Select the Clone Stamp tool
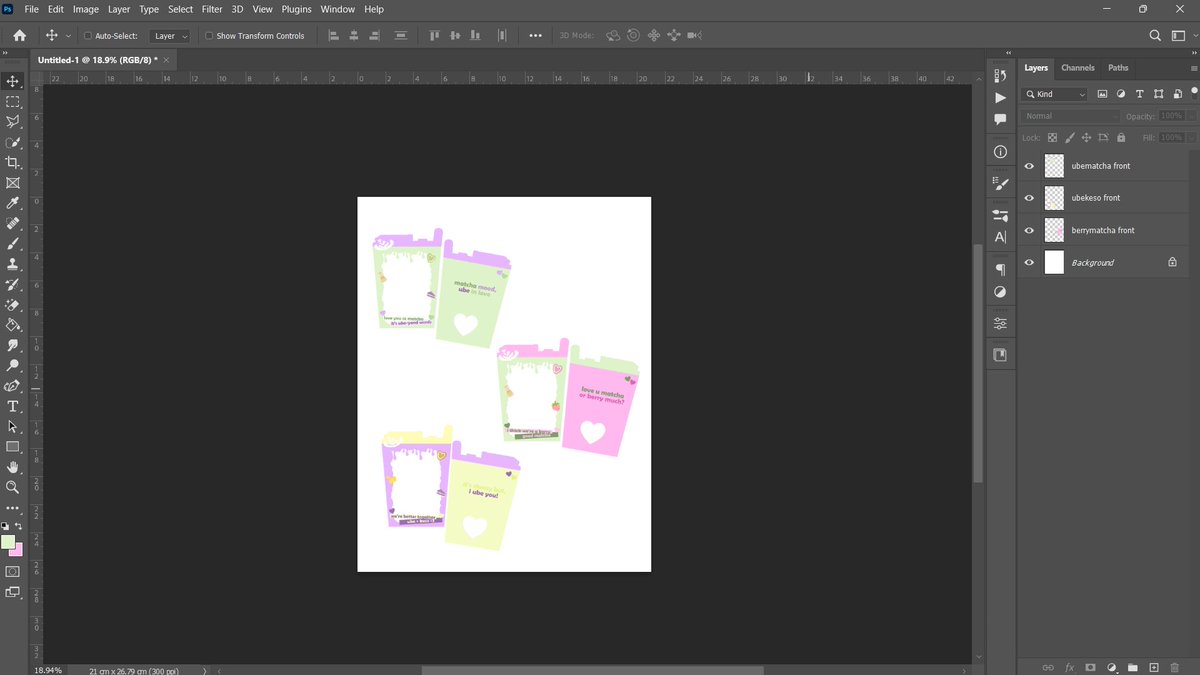1200x675 pixels. pyautogui.click(x=13, y=264)
